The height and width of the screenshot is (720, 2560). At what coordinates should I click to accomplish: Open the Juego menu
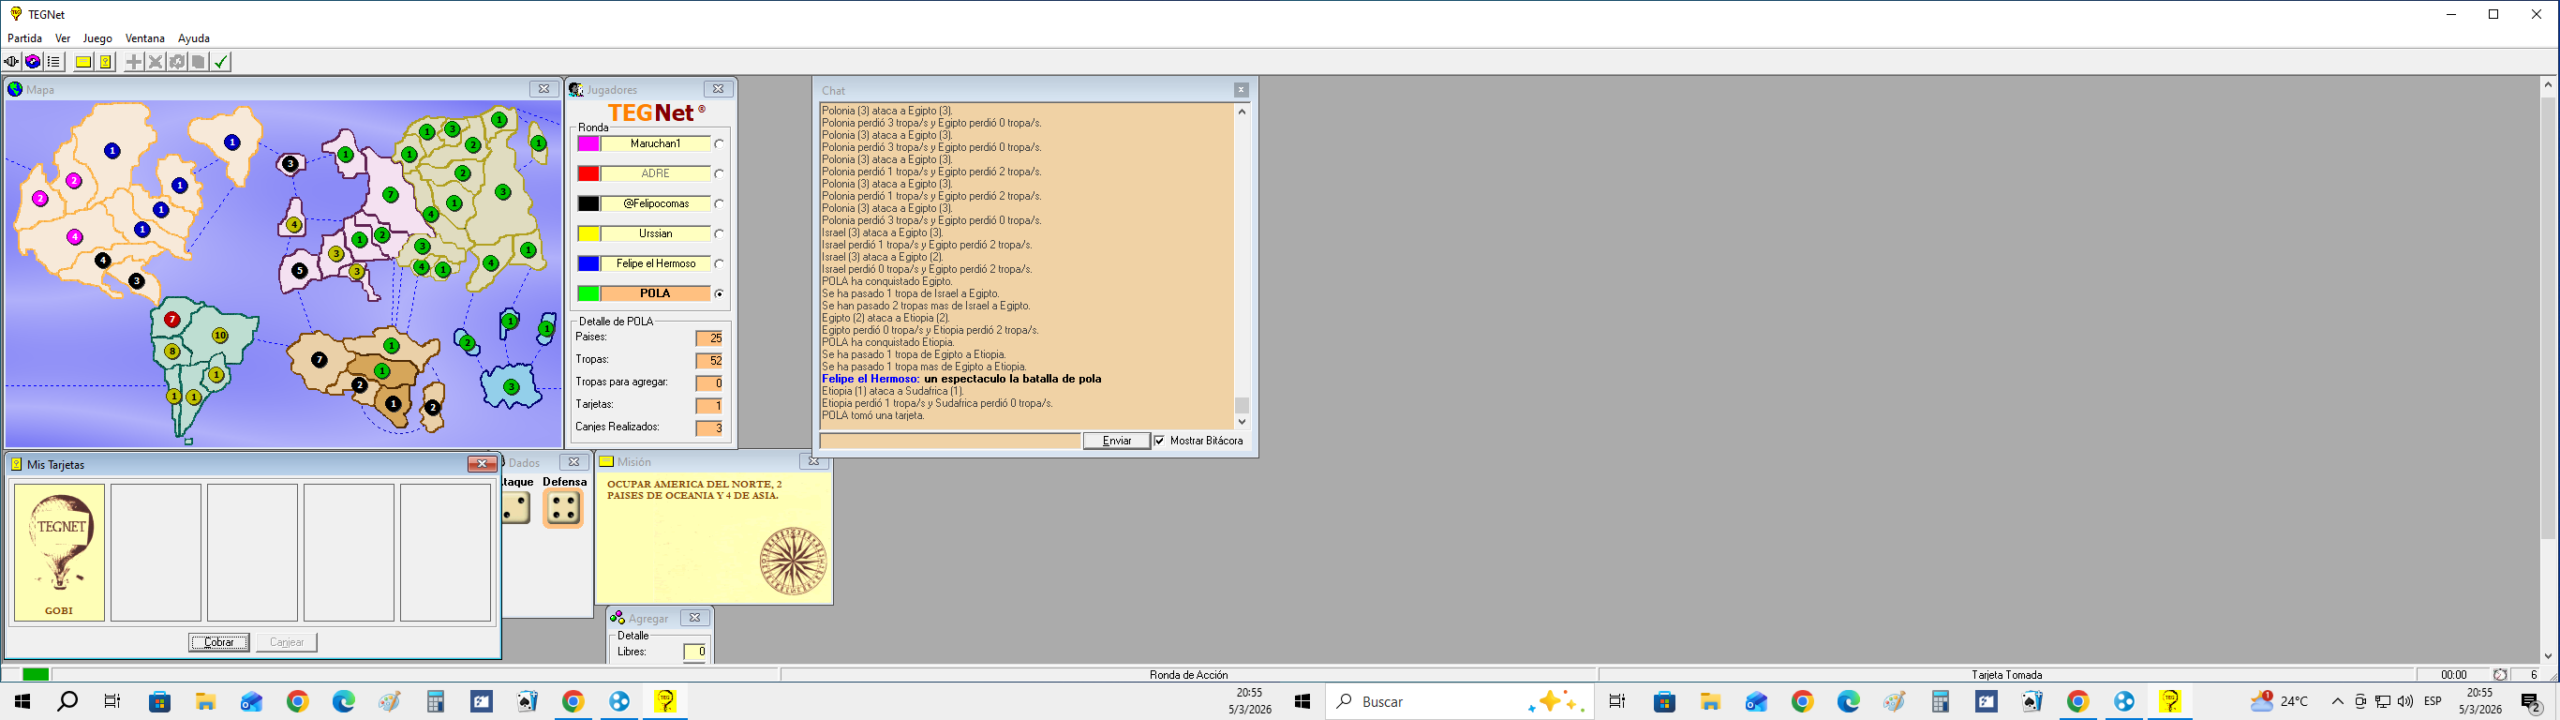tap(97, 38)
